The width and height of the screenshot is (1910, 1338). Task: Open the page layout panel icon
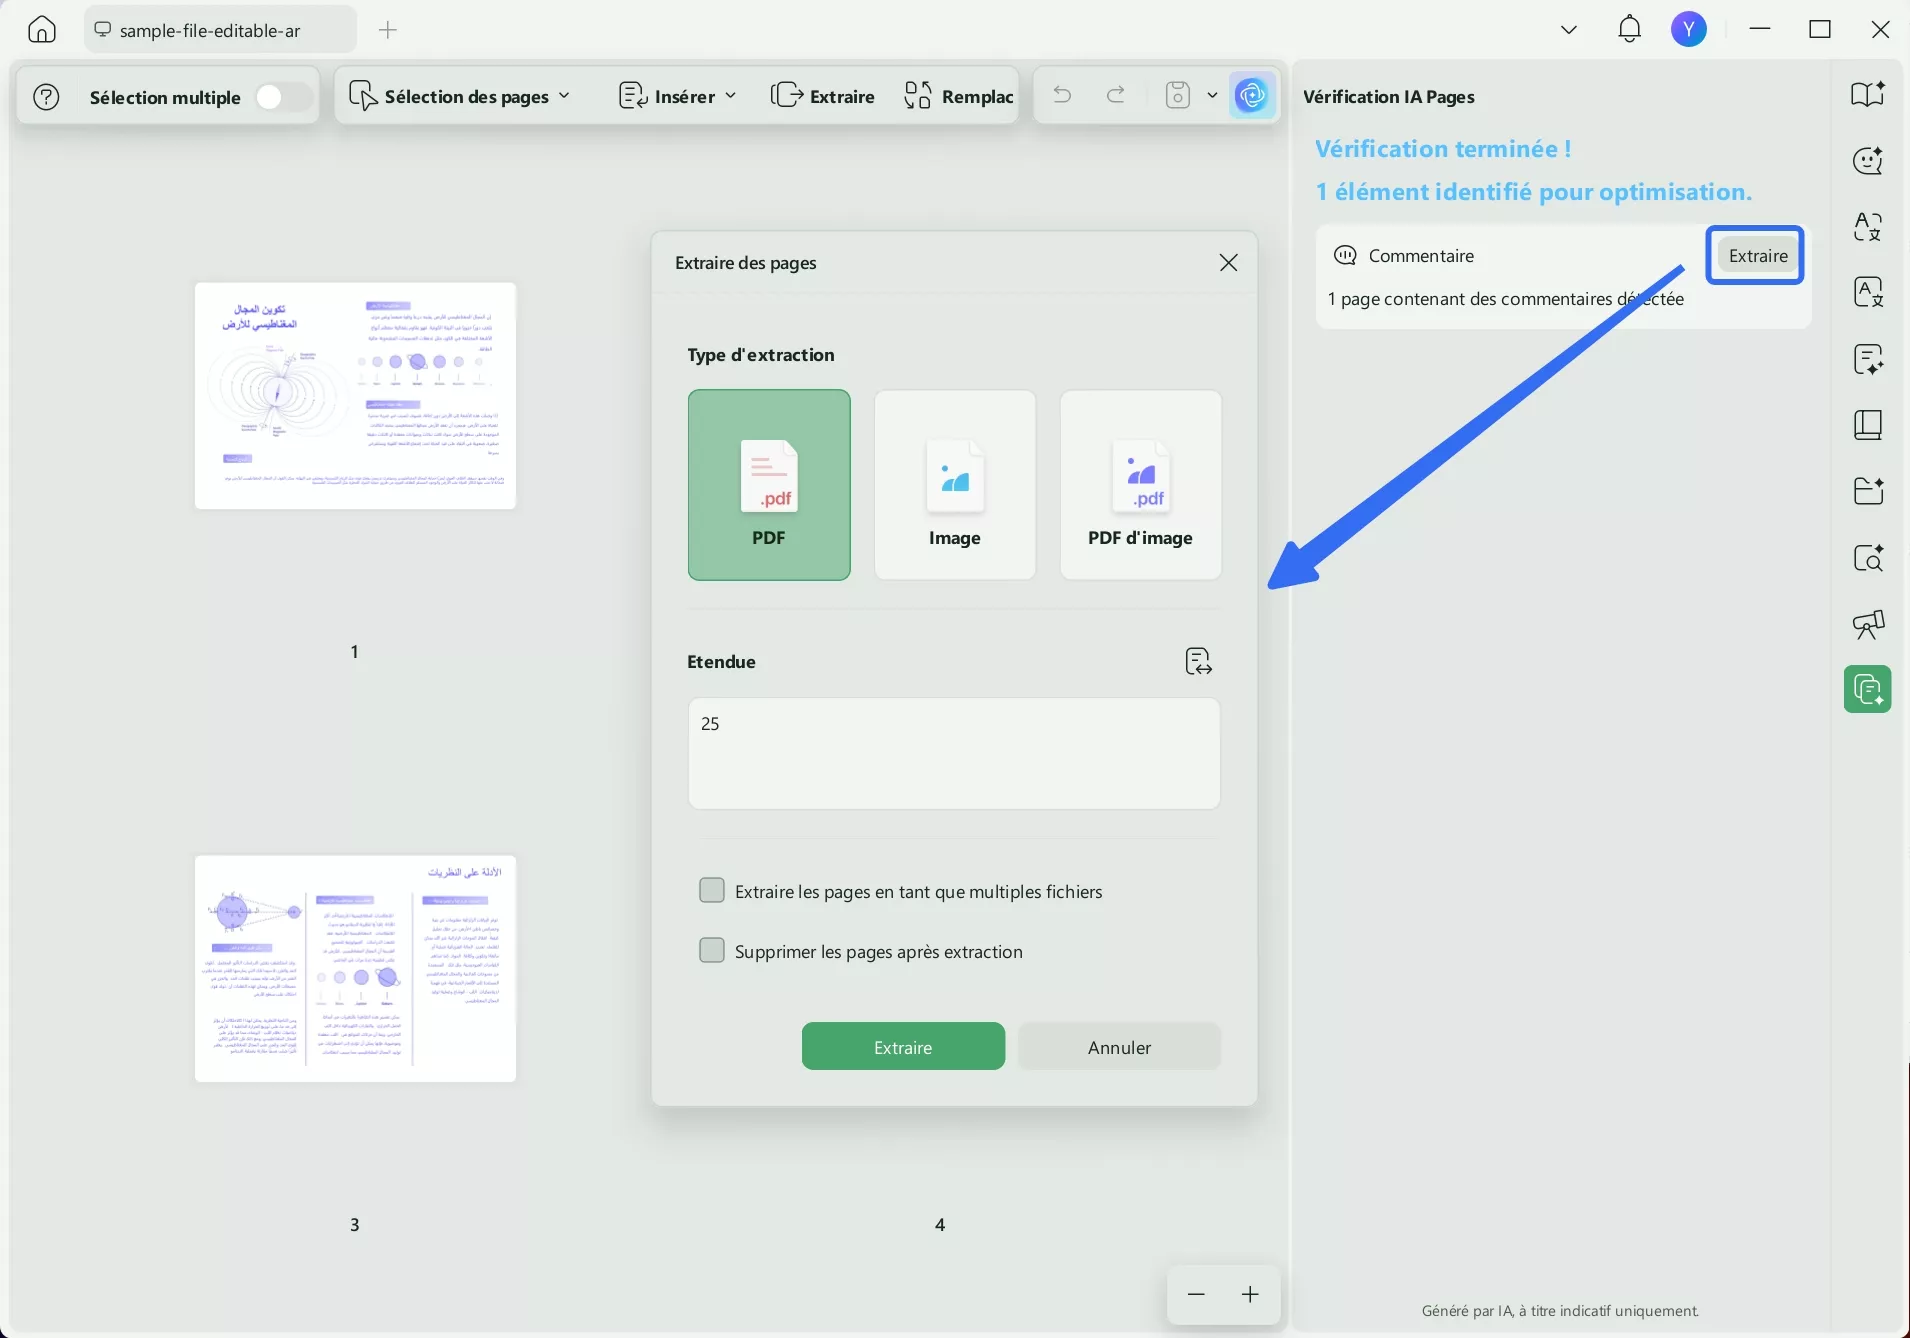pos(1867,425)
